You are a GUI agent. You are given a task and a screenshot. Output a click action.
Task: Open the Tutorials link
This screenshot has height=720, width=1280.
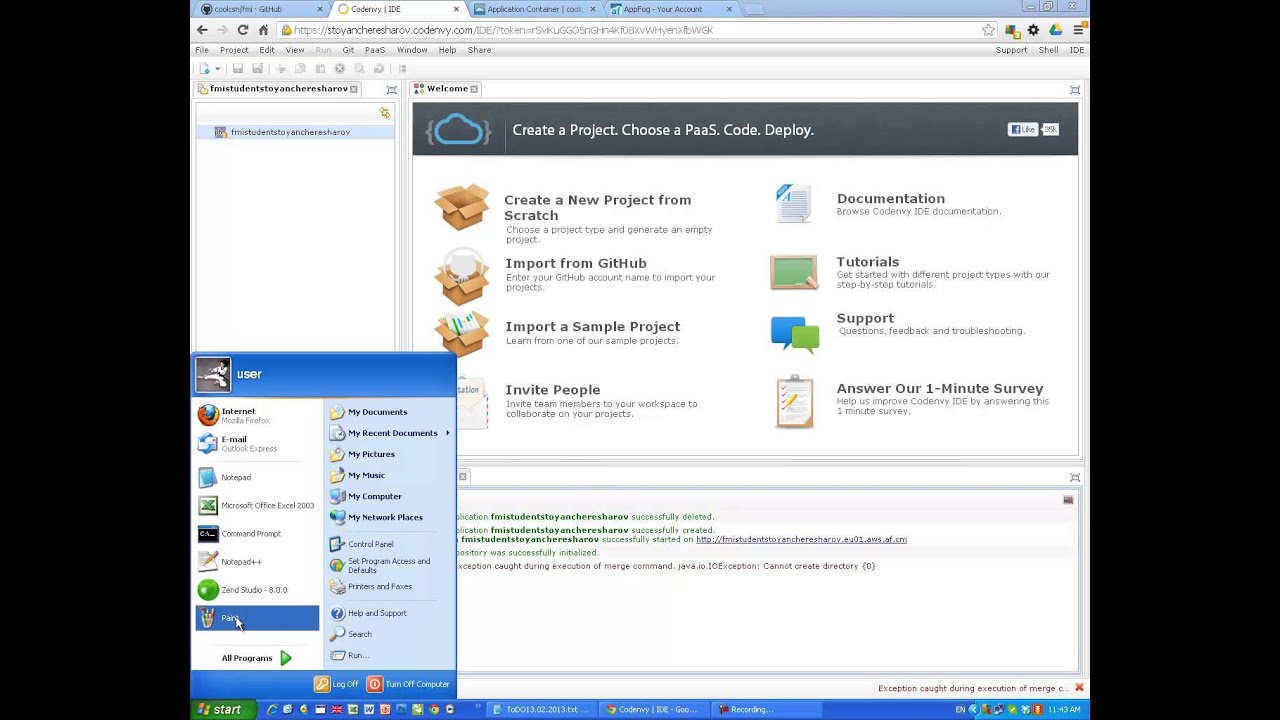pos(867,262)
